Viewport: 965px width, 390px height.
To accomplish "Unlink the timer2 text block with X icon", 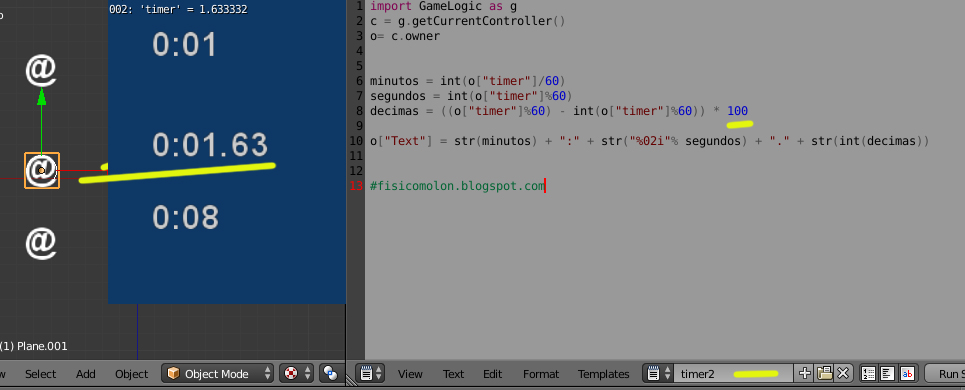I will 843,373.
